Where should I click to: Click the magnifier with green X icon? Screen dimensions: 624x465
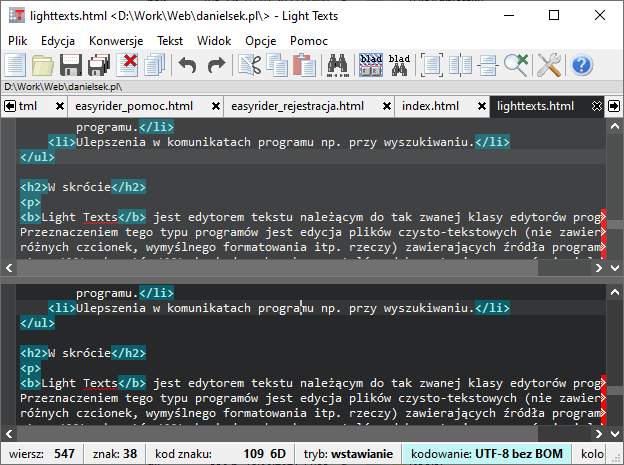coord(516,65)
